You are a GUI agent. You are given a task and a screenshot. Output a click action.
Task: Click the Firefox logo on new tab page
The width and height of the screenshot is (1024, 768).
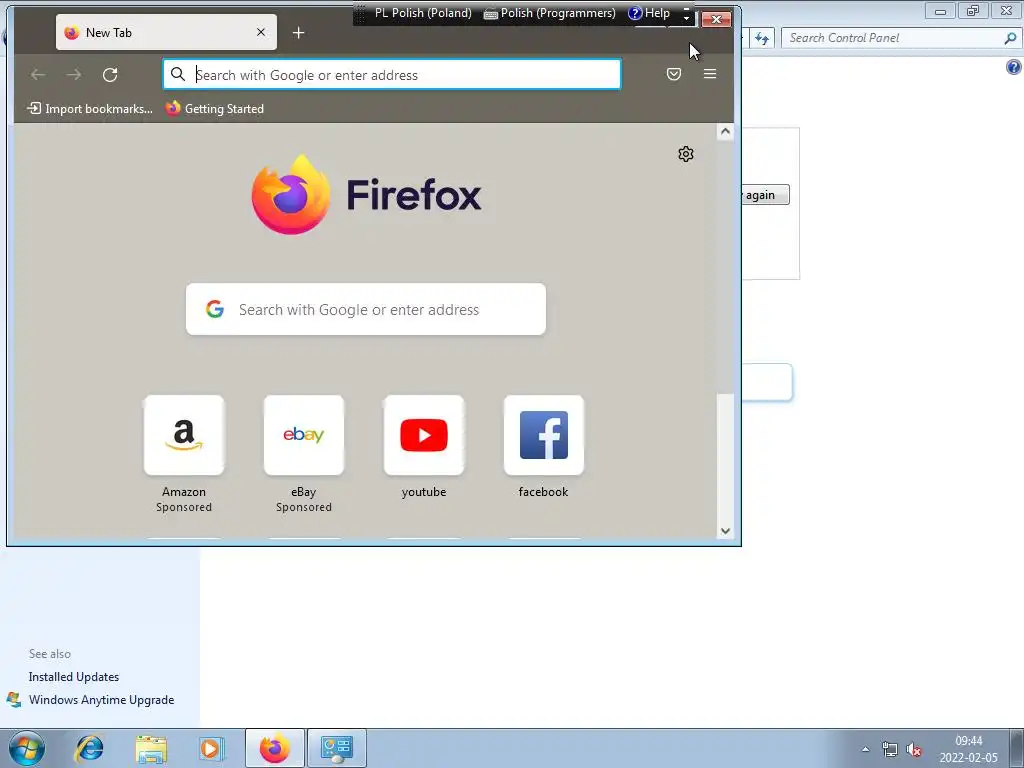pos(366,195)
